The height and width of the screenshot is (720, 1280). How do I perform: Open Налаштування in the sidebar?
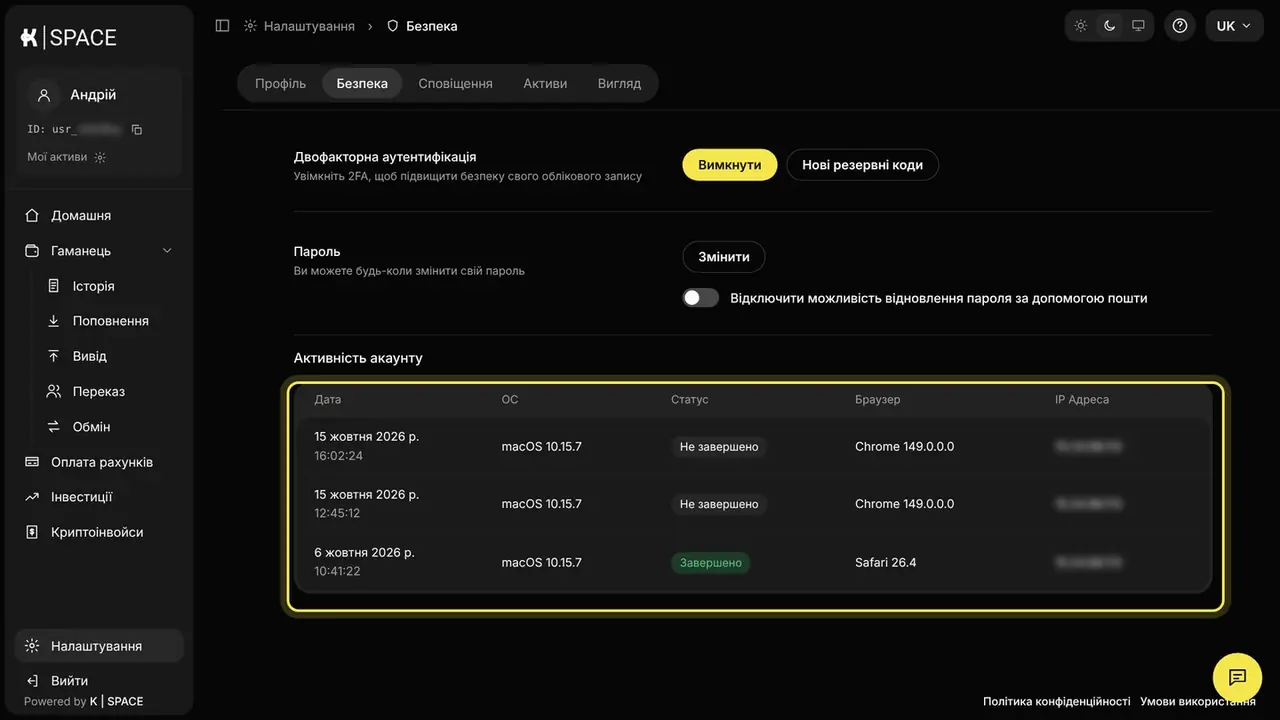click(x=99, y=646)
